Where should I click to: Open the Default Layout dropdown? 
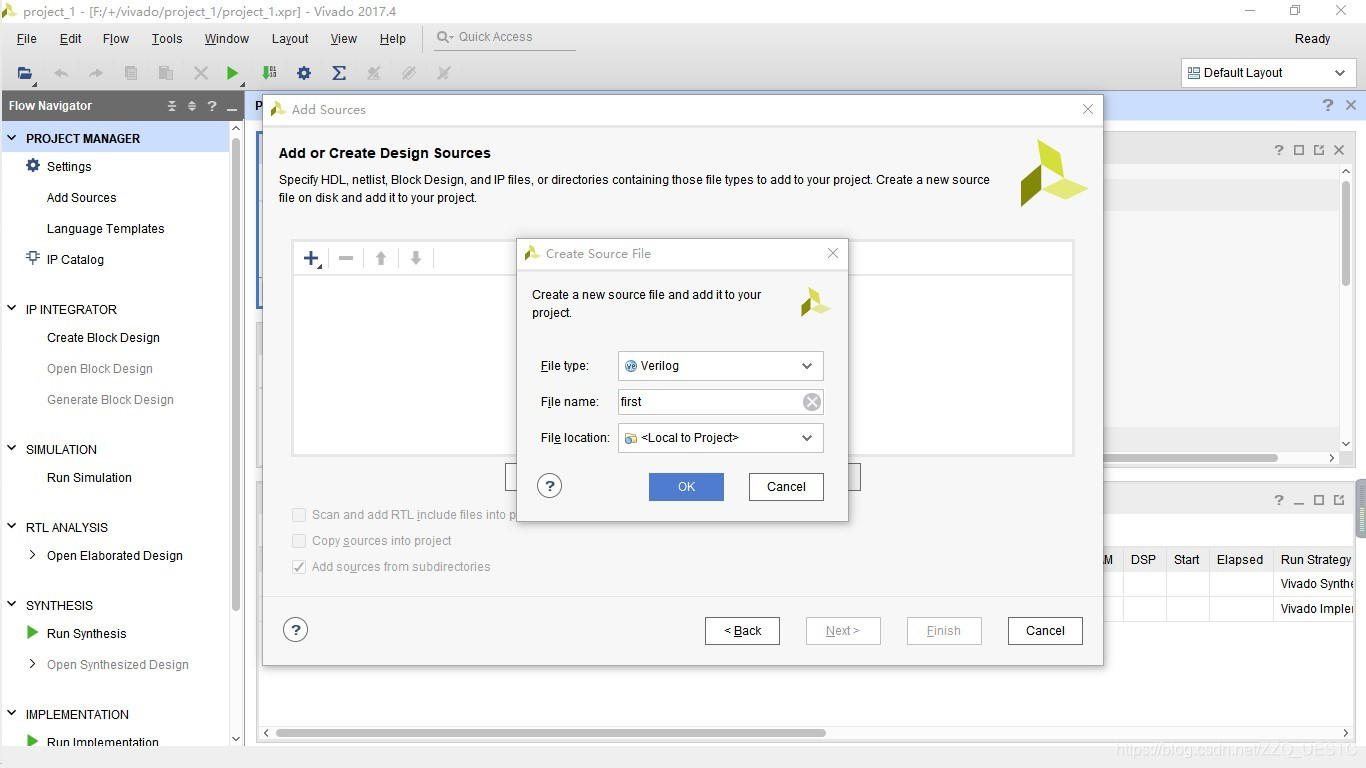point(1268,73)
